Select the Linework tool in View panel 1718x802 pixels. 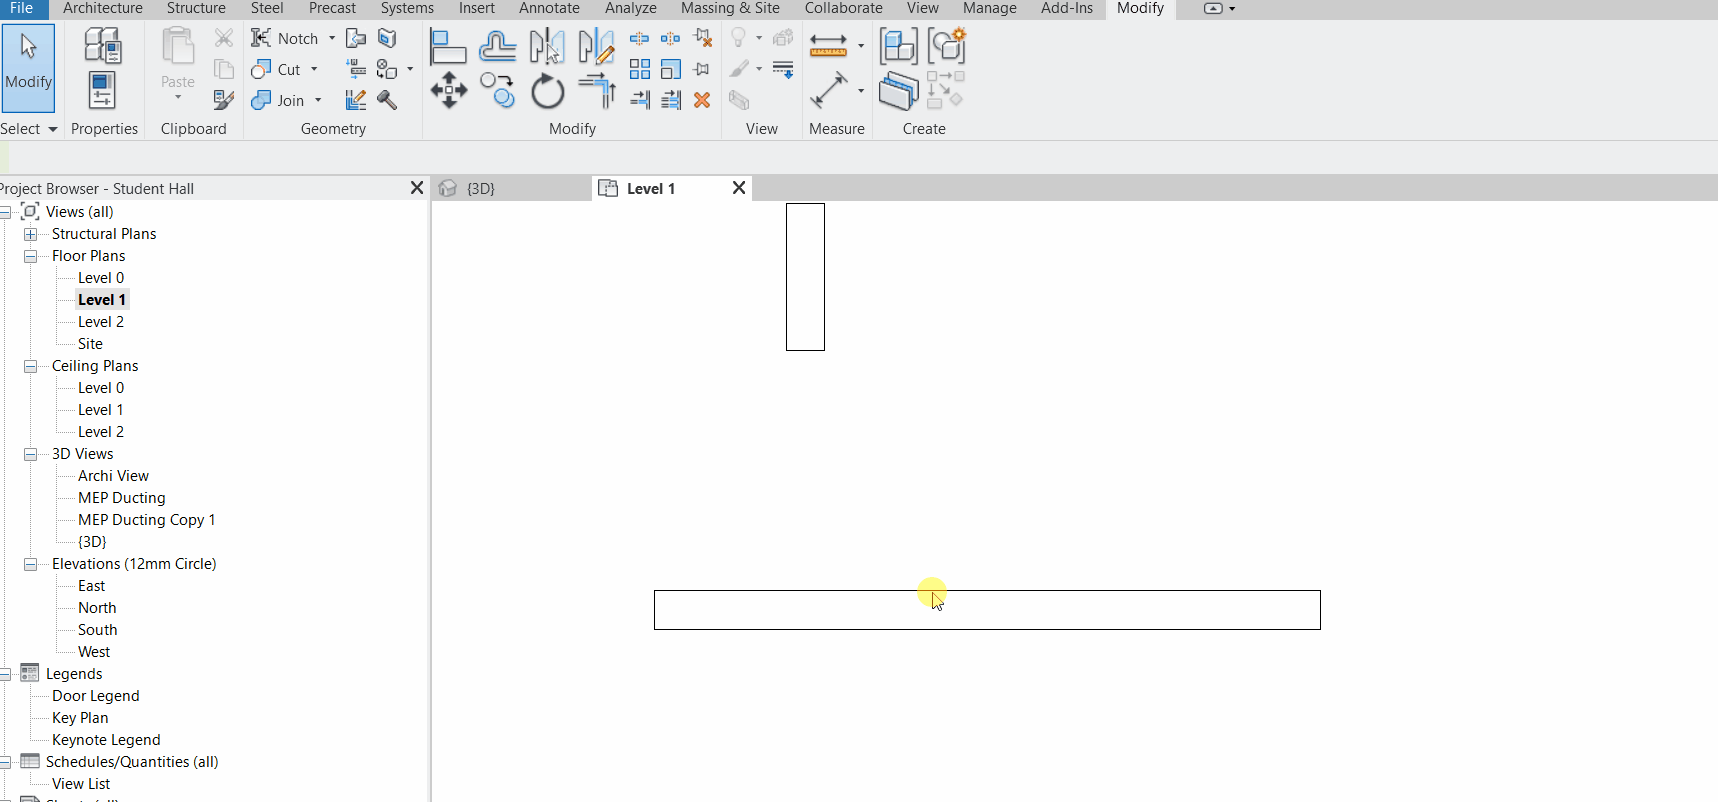783,69
